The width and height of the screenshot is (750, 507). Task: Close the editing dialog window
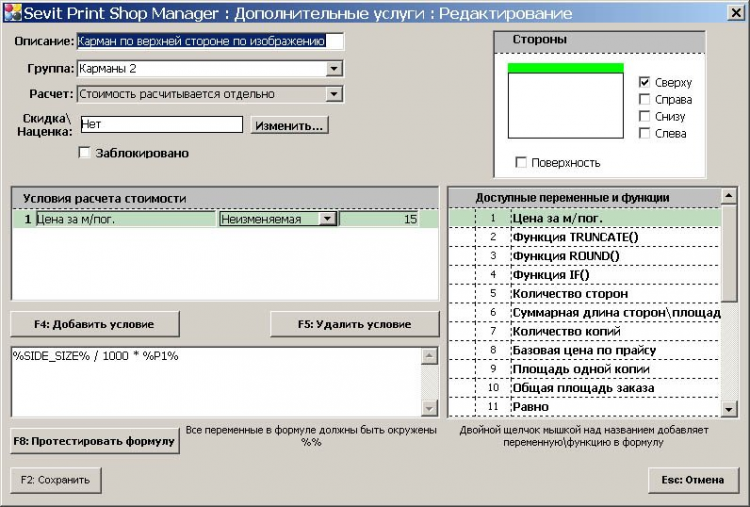coord(736,12)
